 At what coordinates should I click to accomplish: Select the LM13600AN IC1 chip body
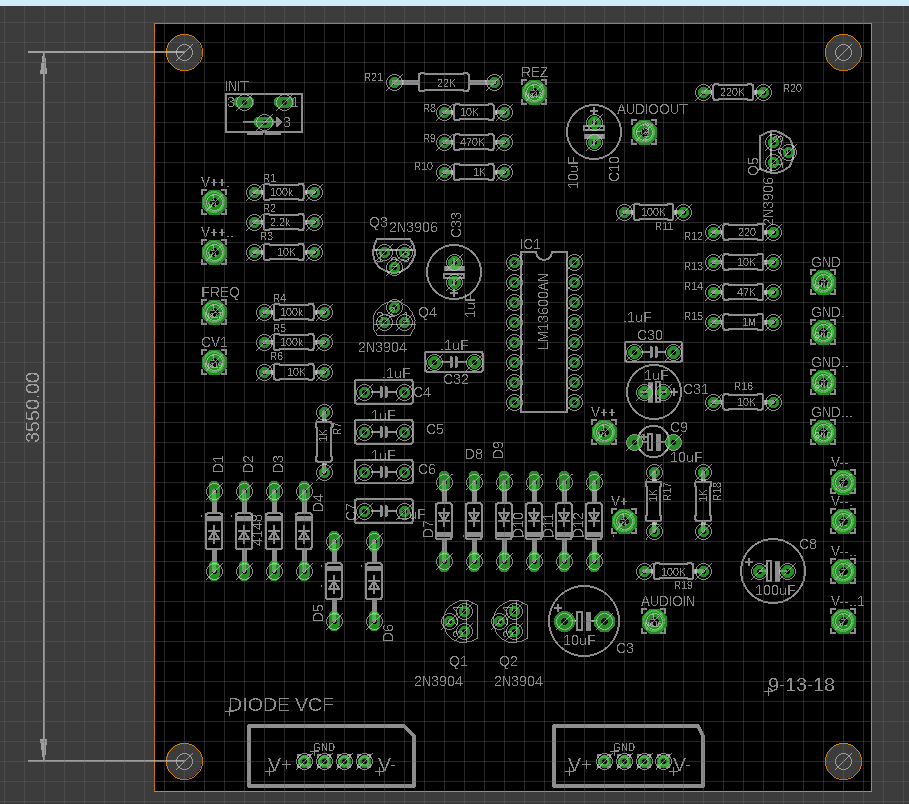(543, 330)
